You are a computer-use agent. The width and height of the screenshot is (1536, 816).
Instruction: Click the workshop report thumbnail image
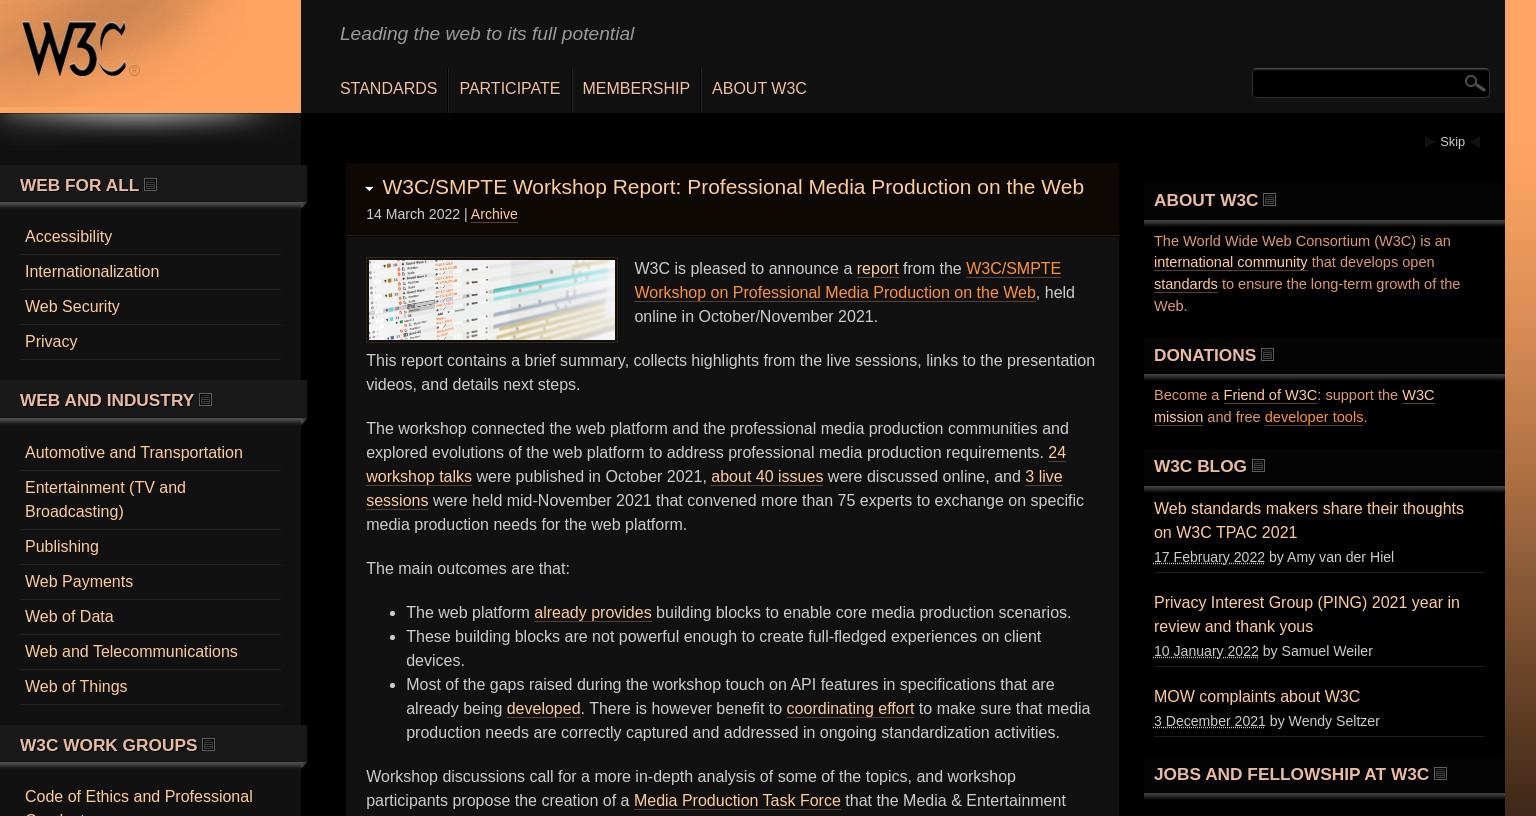click(492, 300)
